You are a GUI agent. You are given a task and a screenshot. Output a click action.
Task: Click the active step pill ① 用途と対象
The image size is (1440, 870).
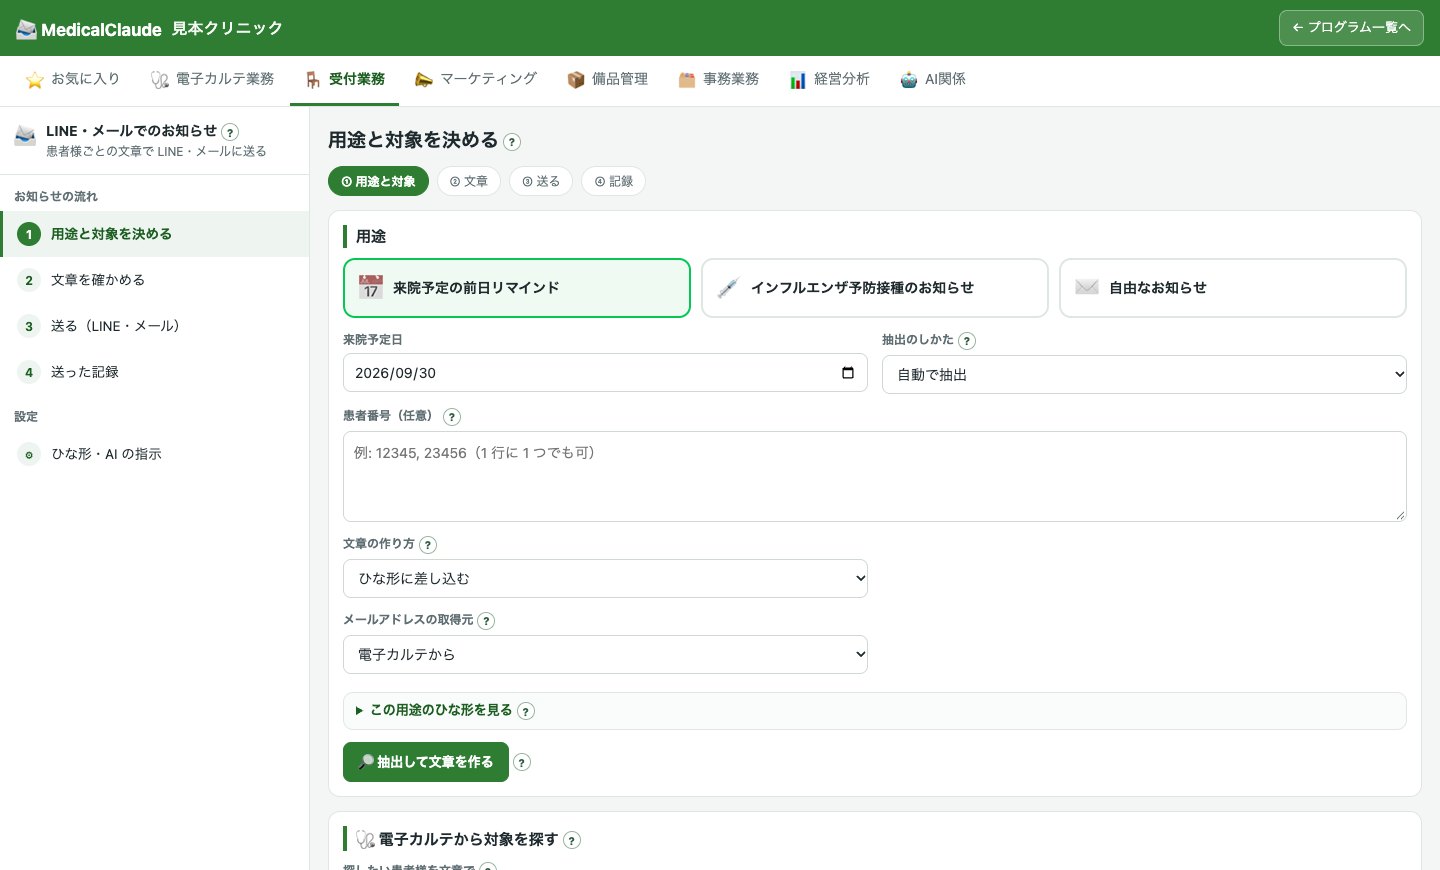point(378,182)
